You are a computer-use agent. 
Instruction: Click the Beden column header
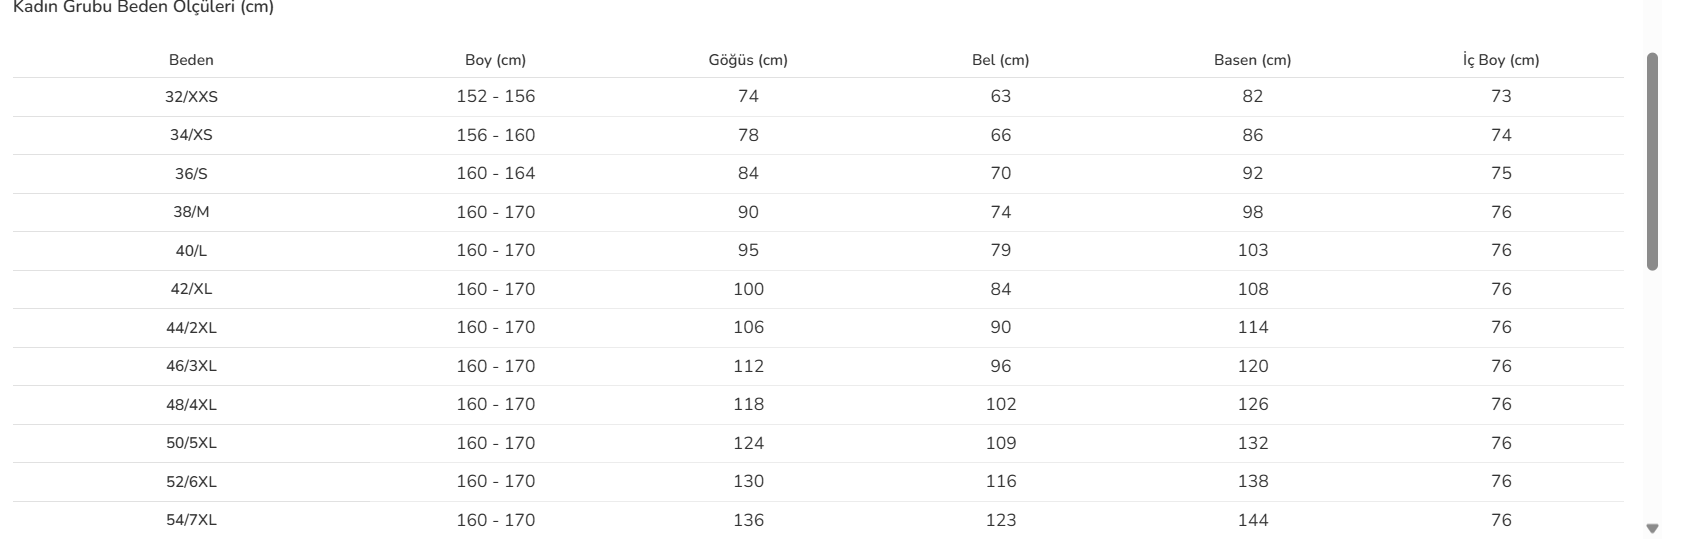[x=191, y=60]
